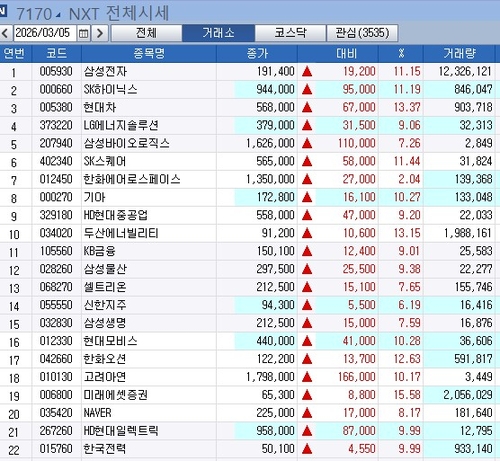Select the 현대차 row name

[100, 107]
